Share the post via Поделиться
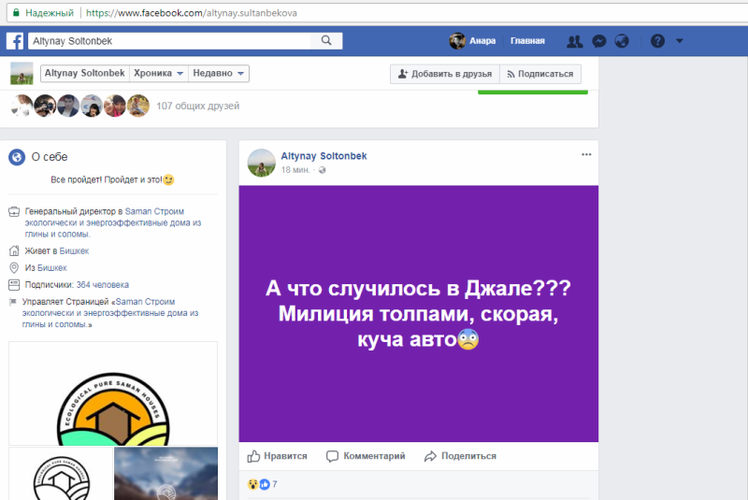The height and width of the screenshot is (500, 748). coord(460,456)
